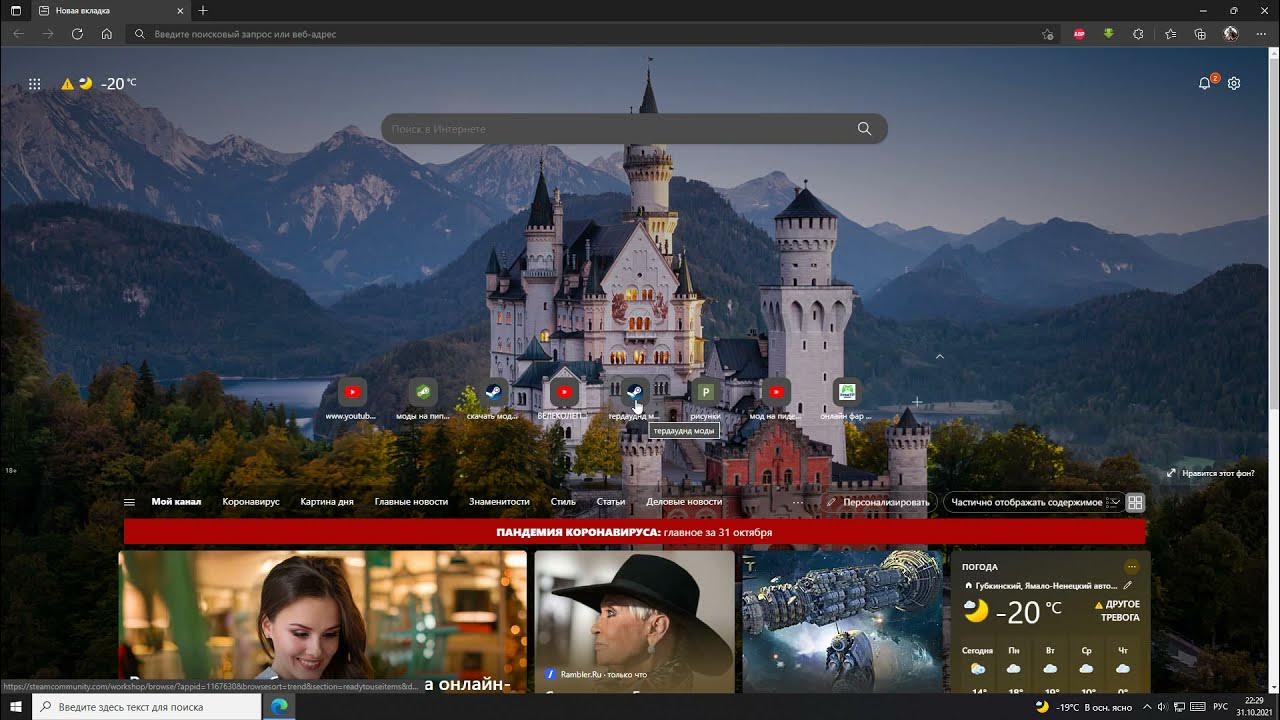Open a new browser tab
The image size is (1280, 720).
click(203, 10)
